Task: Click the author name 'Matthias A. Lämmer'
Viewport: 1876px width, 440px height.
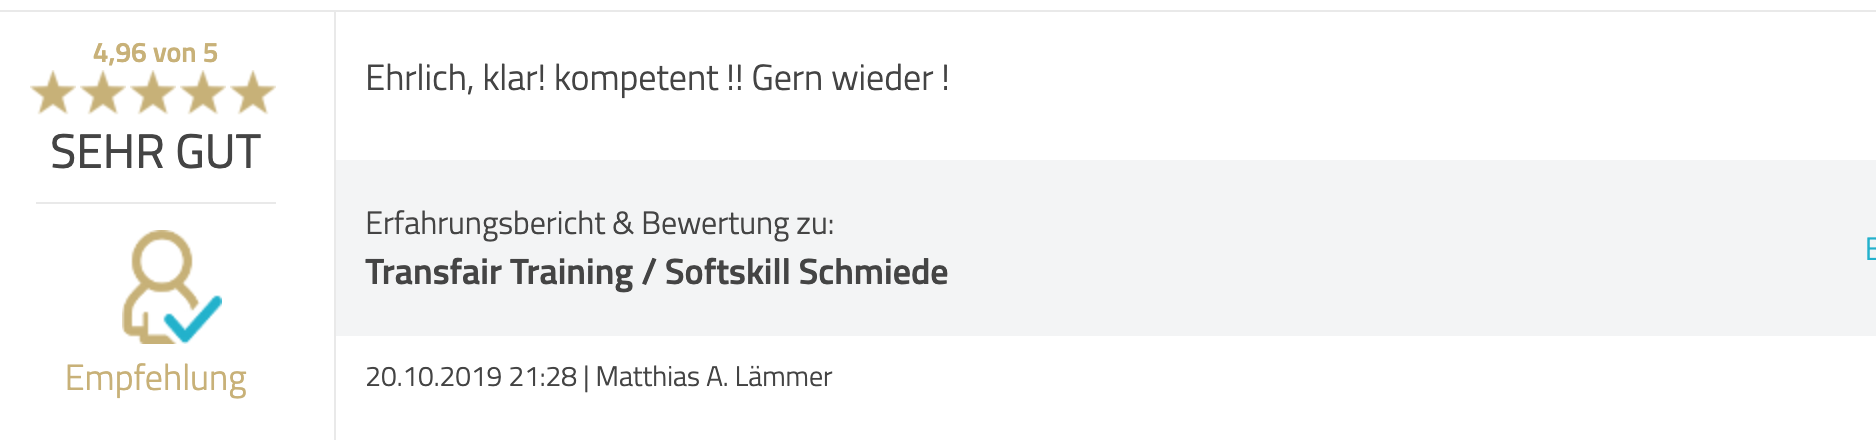Action: (714, 377)
